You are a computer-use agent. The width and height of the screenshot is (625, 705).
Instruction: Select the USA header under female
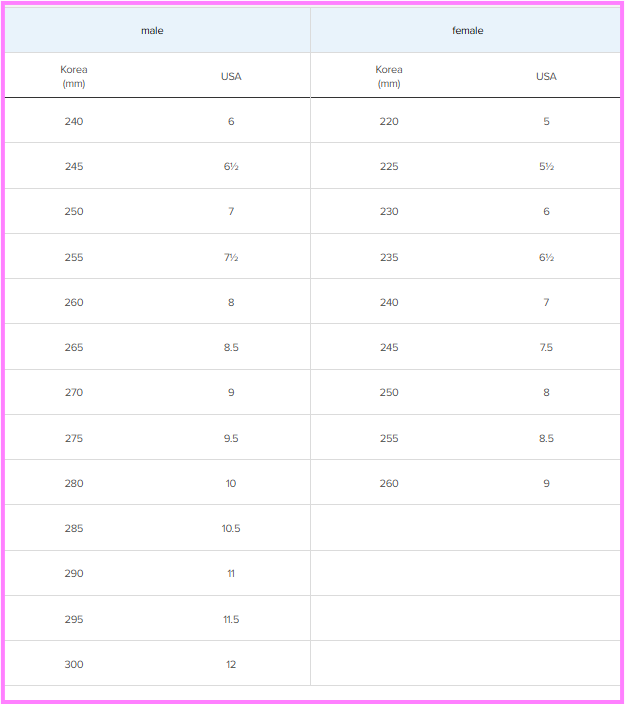(546, 76)
